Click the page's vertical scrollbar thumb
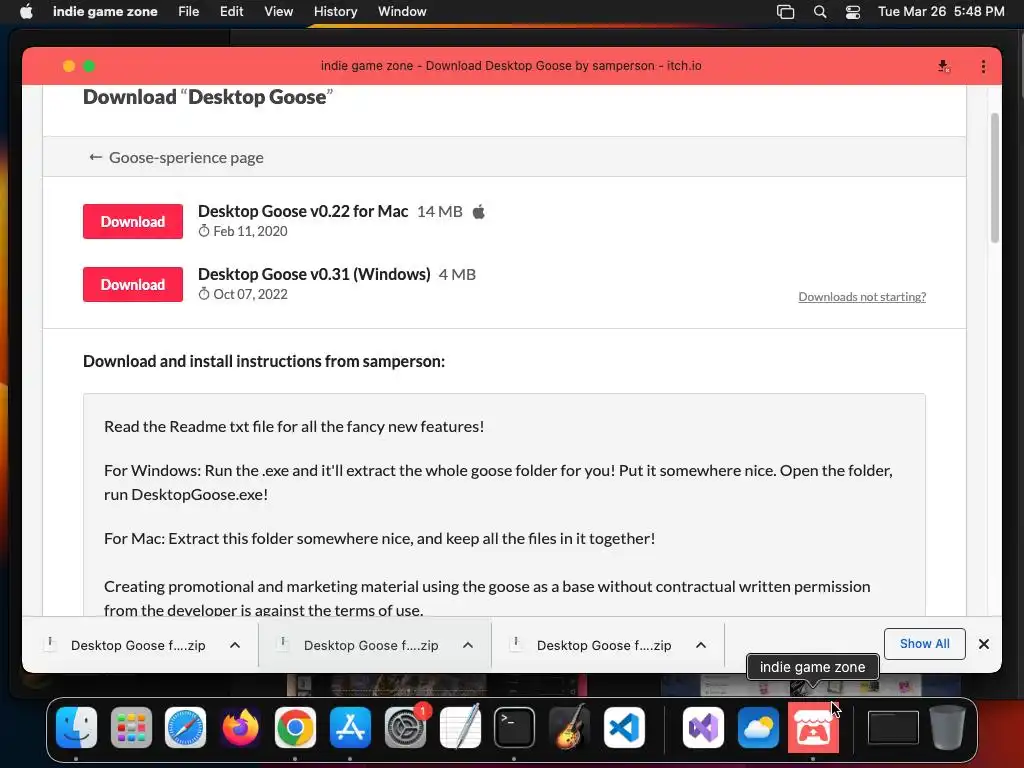This screenshot has width=1024, height=768. click(995, 178)
